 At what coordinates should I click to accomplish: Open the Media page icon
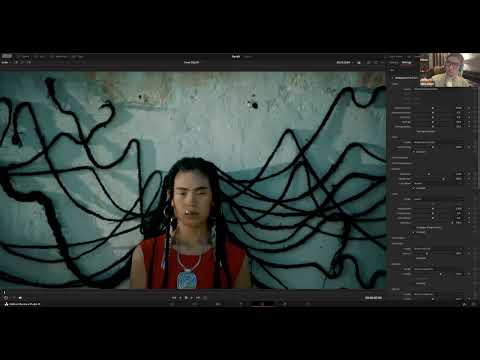[172, 304]
